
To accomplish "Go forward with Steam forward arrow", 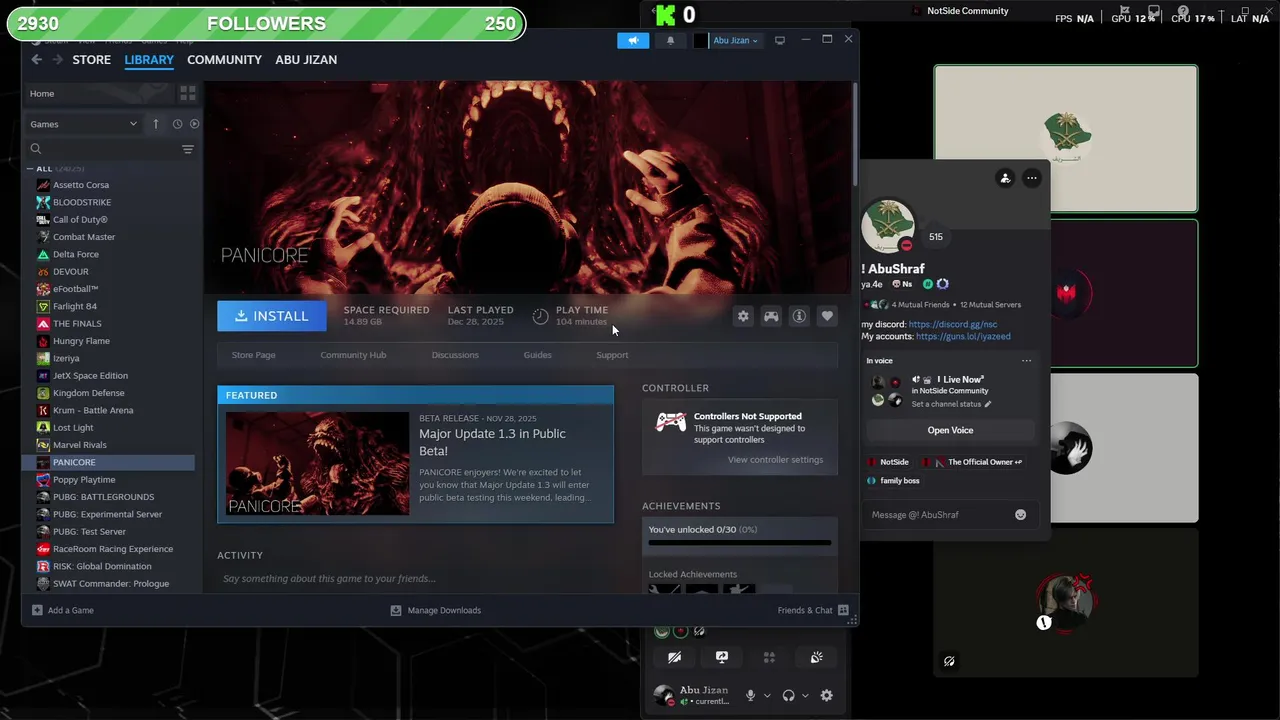I will click(57, 60).
